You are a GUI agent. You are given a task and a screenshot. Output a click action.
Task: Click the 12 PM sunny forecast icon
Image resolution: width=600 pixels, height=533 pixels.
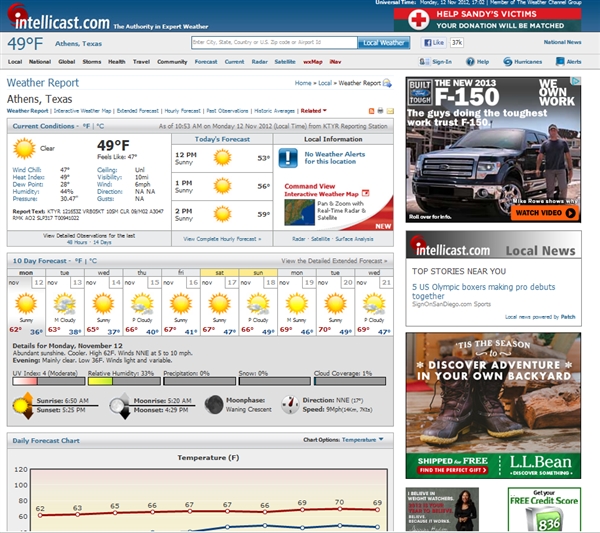(x=222, y=157)
